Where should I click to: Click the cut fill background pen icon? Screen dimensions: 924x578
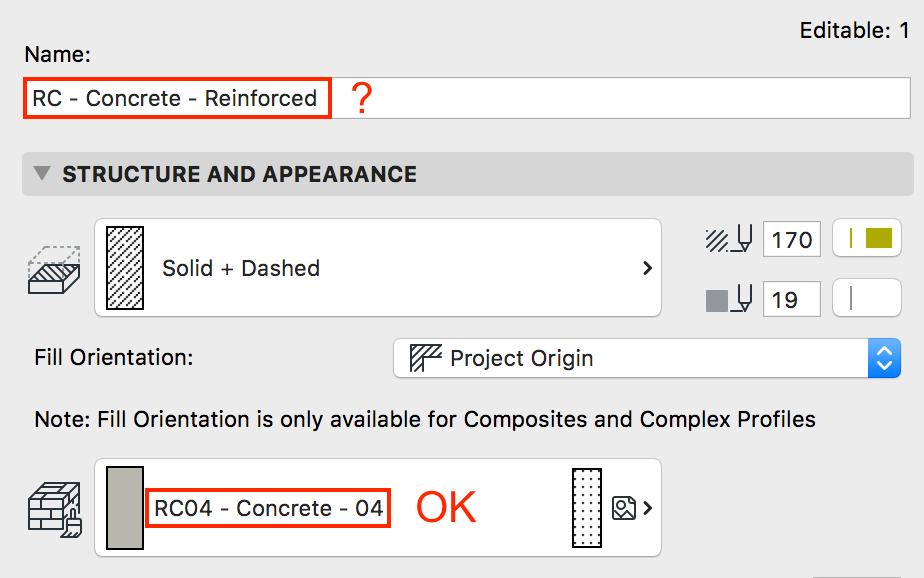click(728, 299)
